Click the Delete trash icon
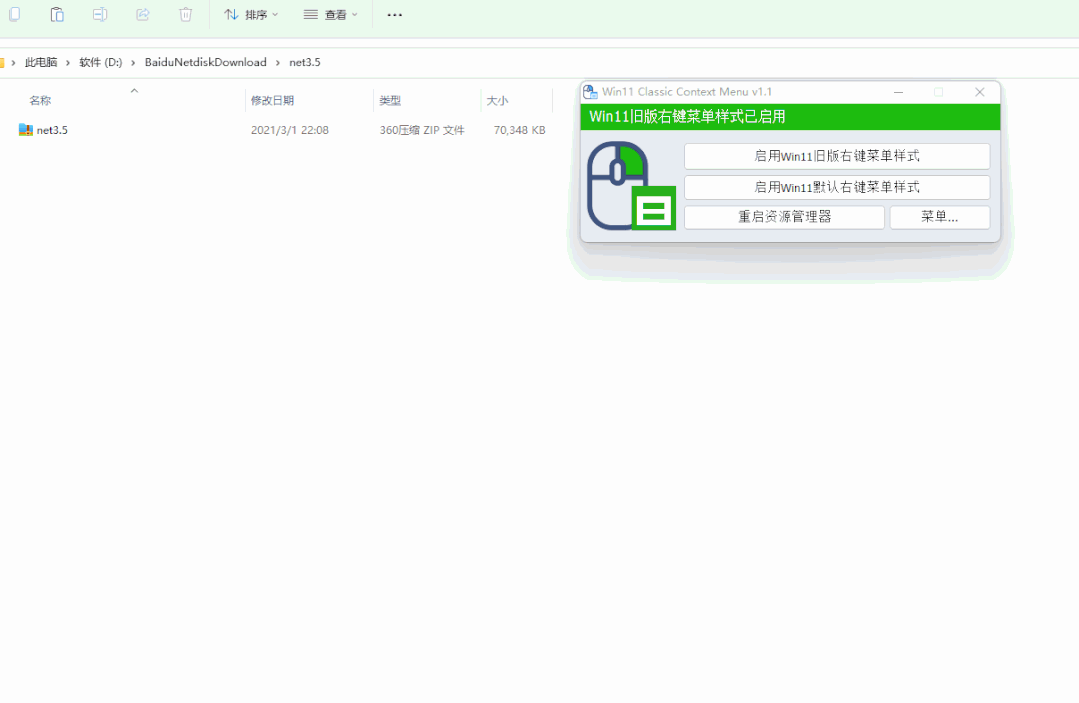The image size is (1079, 703). tap(185, 14)
